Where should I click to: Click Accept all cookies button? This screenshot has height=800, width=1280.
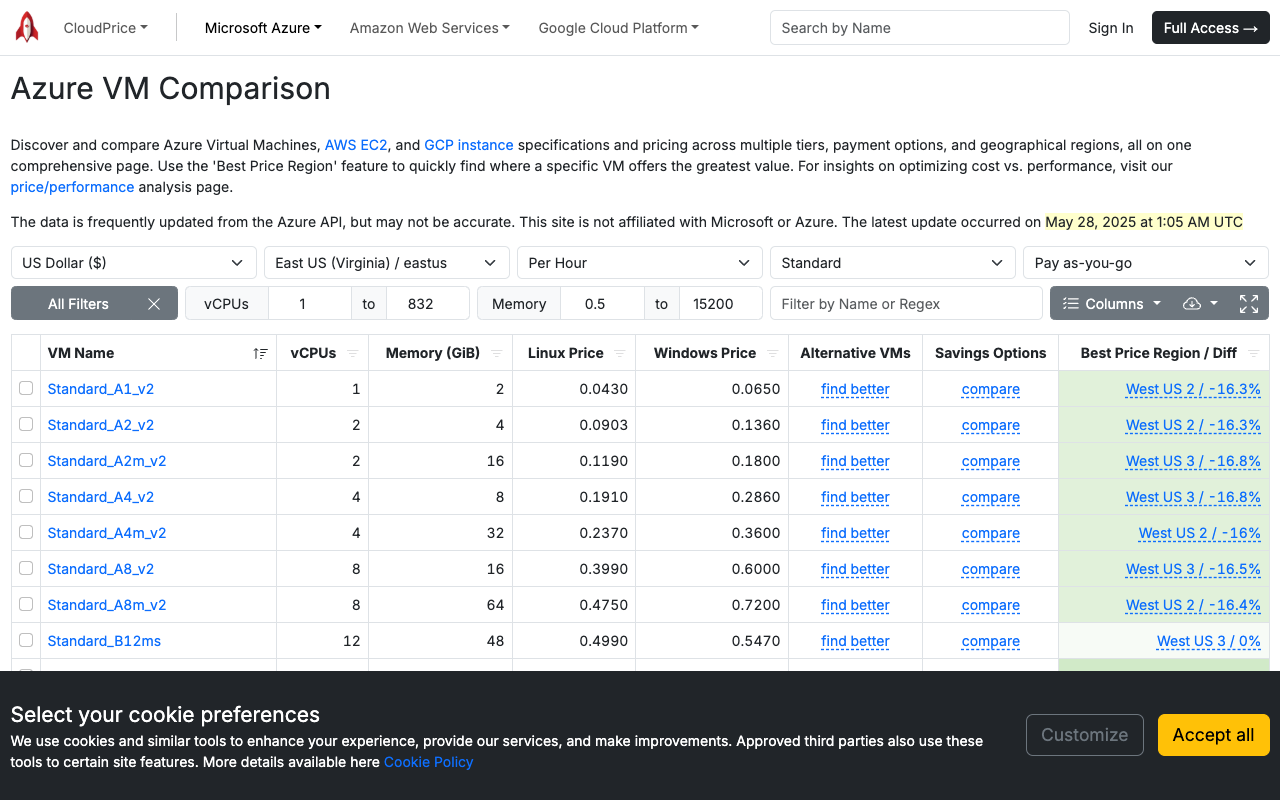click(x=1214, y=735)
